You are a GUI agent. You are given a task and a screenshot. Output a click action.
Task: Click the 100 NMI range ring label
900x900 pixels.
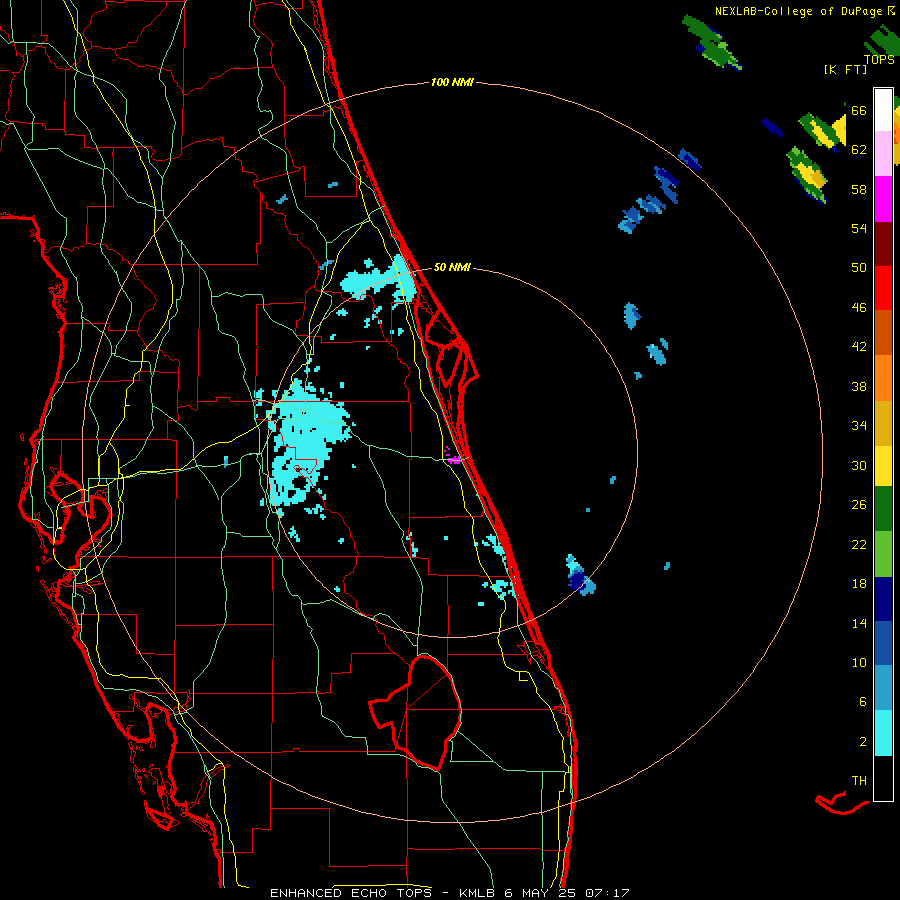coord(452,83)
